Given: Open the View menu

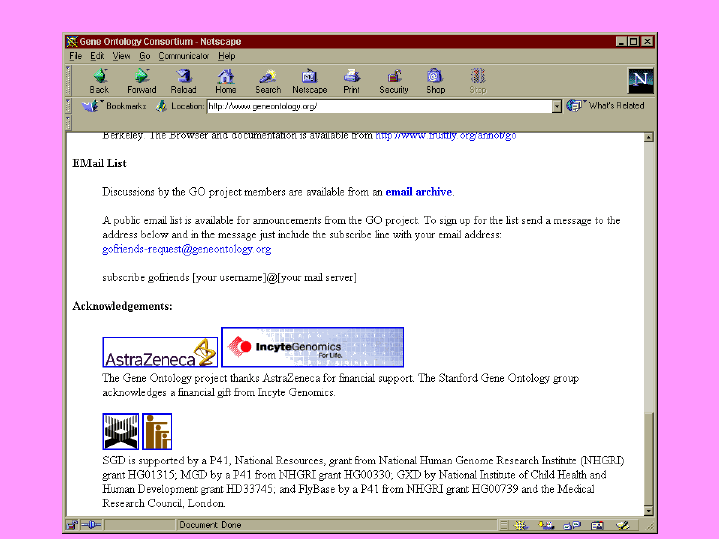Looking at the screenshot, I should (x=121, y=56).
